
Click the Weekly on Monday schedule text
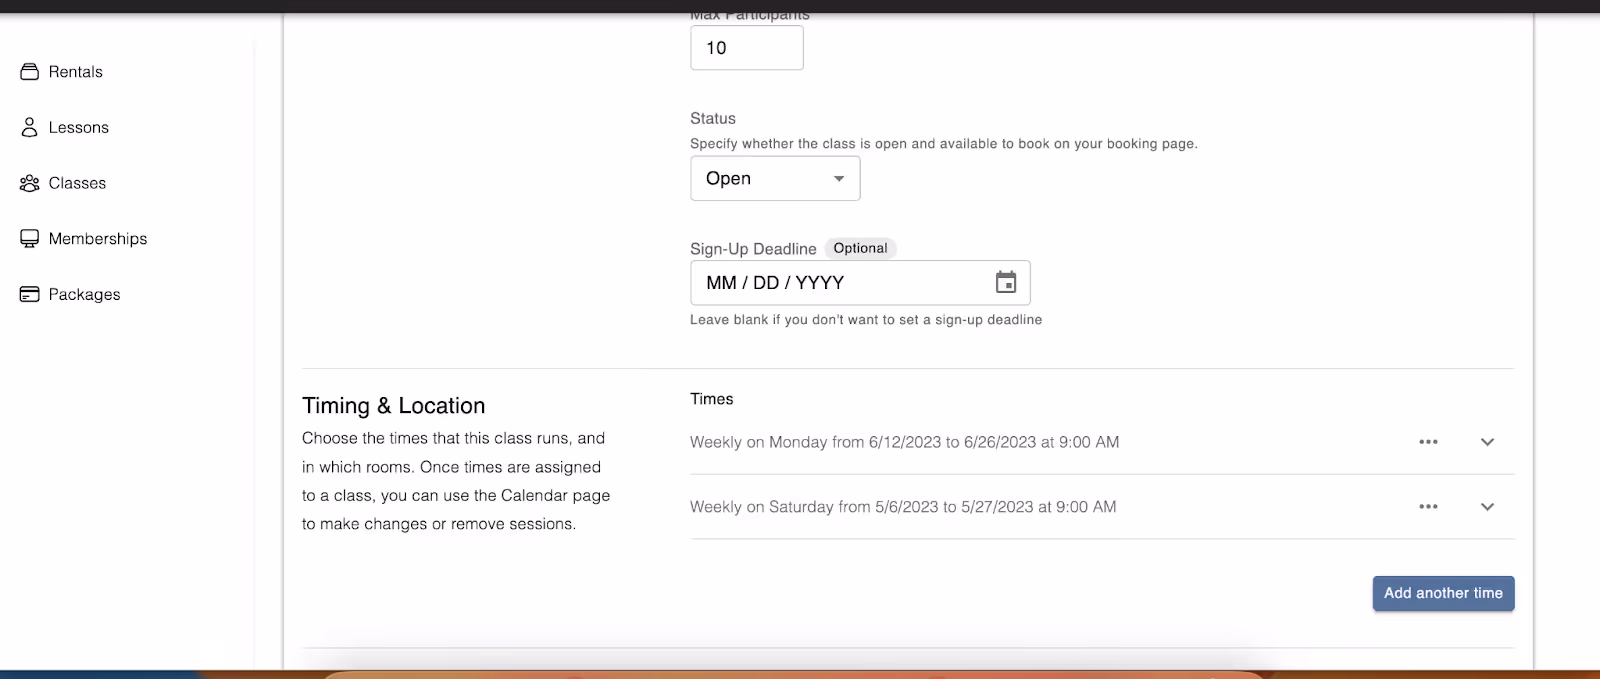tap(904, 442)
